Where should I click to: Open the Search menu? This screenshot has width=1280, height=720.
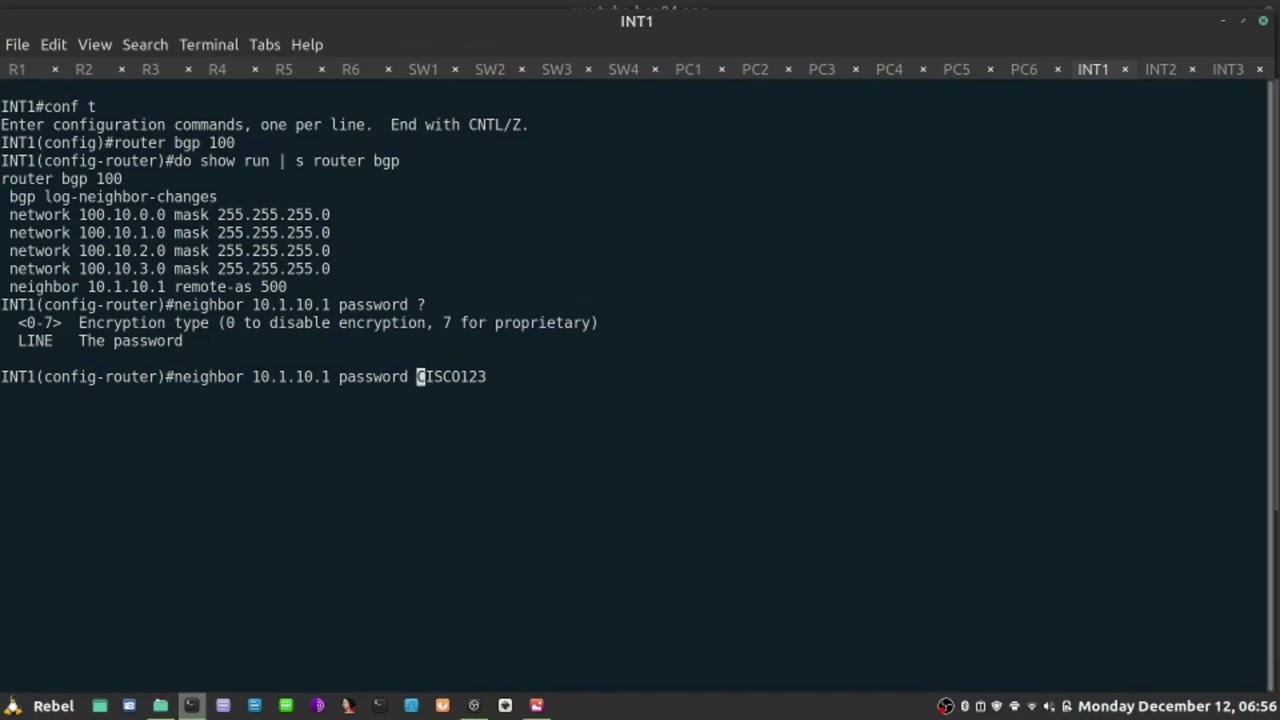click(x=145, y=45)
